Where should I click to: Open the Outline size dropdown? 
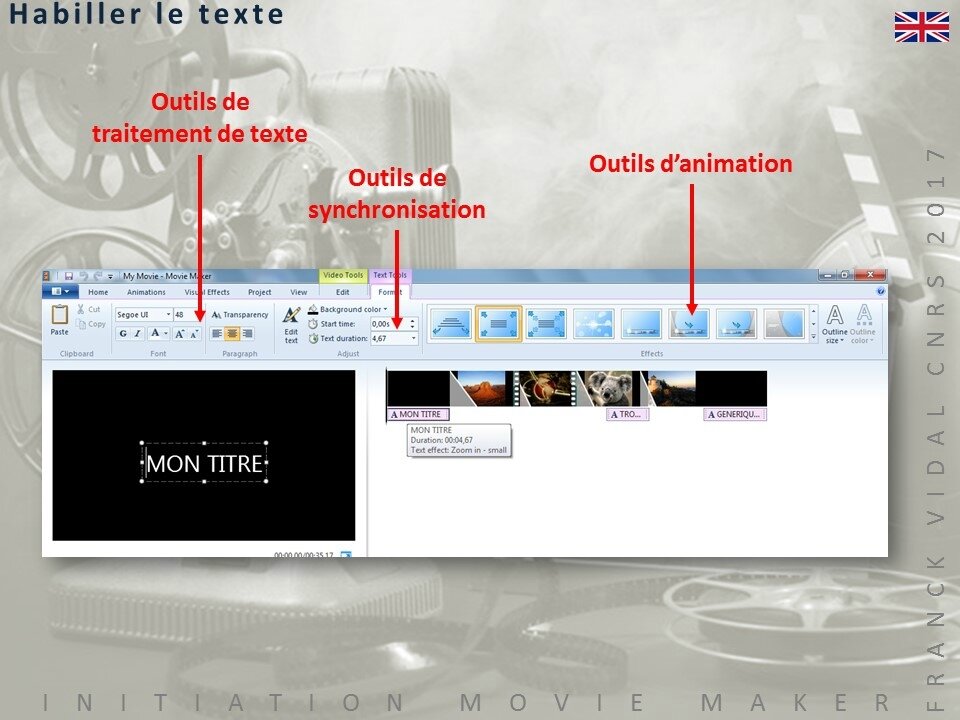tap(834, 324)
